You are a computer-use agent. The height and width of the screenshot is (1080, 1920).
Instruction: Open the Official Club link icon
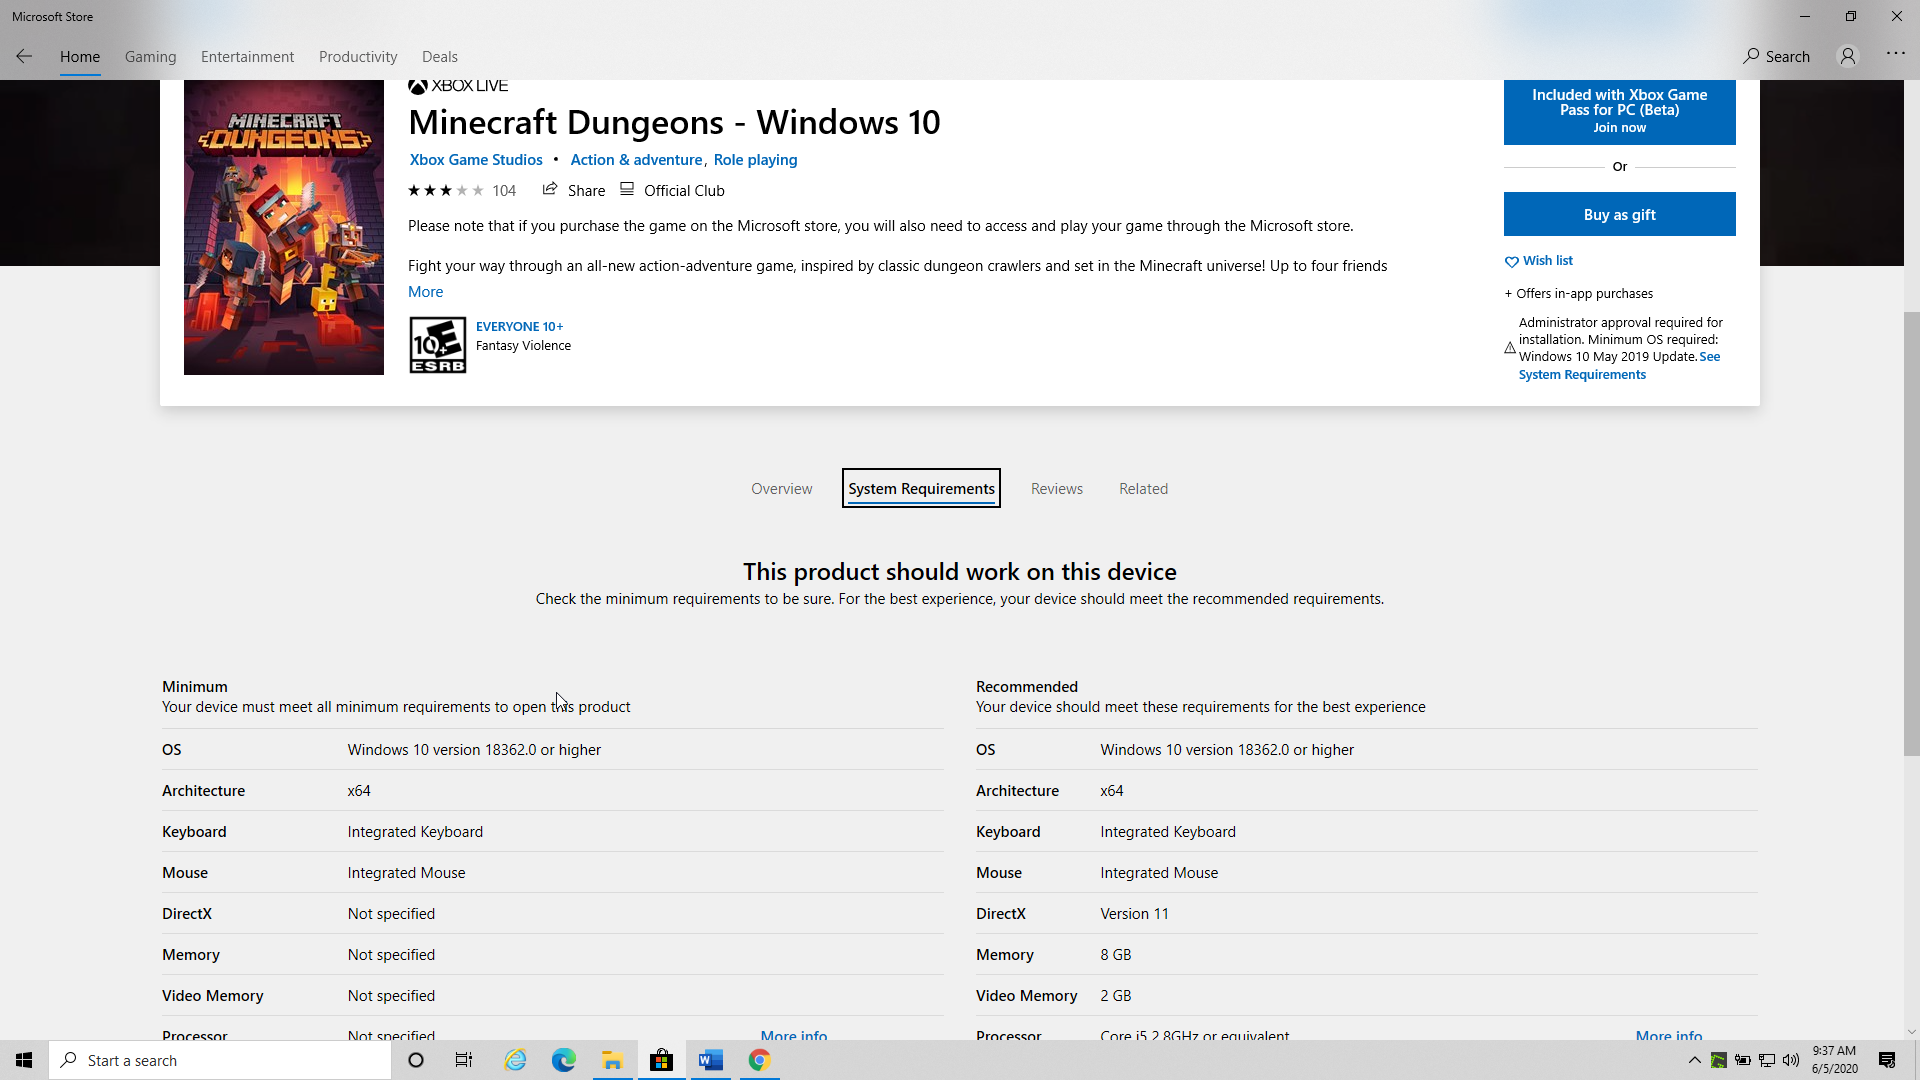pos(627,190)
